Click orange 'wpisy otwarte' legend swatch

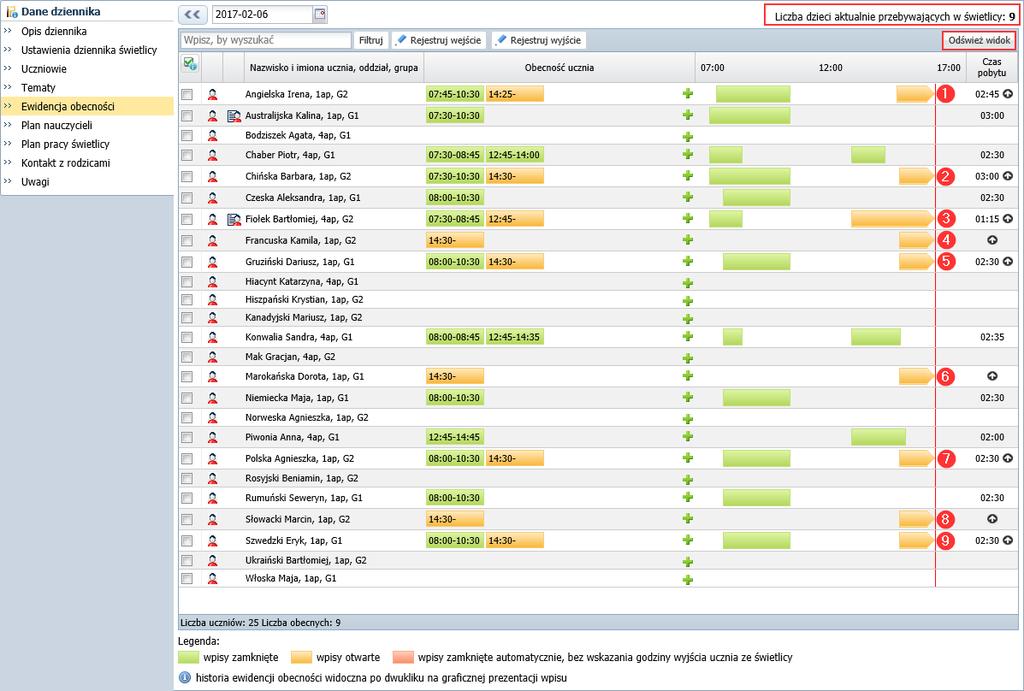click(x=301, y=656)
